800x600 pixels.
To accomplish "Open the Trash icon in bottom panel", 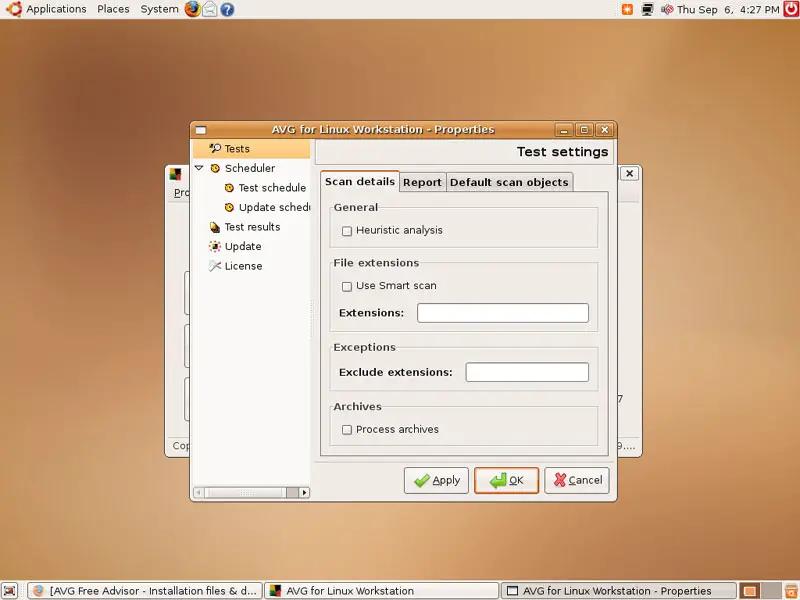I will pyautogui.click(x=791, y=591).
